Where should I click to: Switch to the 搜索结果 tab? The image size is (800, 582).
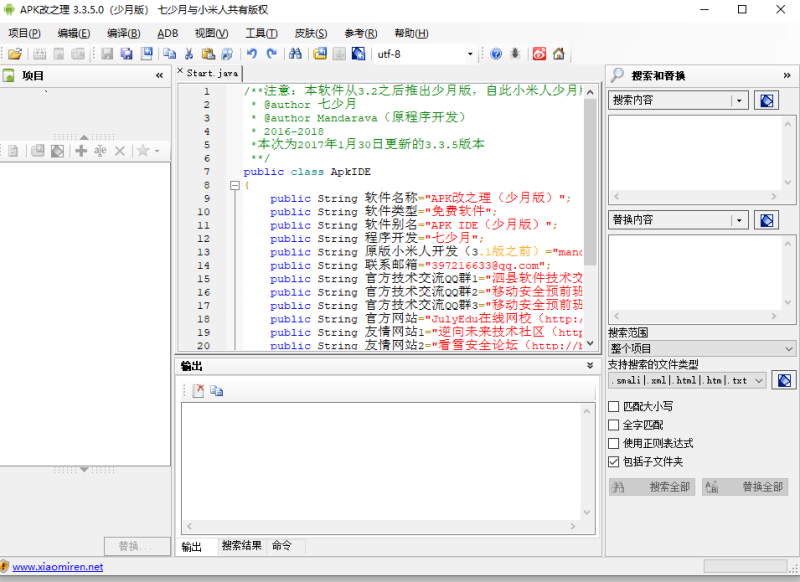coord(241,546)
